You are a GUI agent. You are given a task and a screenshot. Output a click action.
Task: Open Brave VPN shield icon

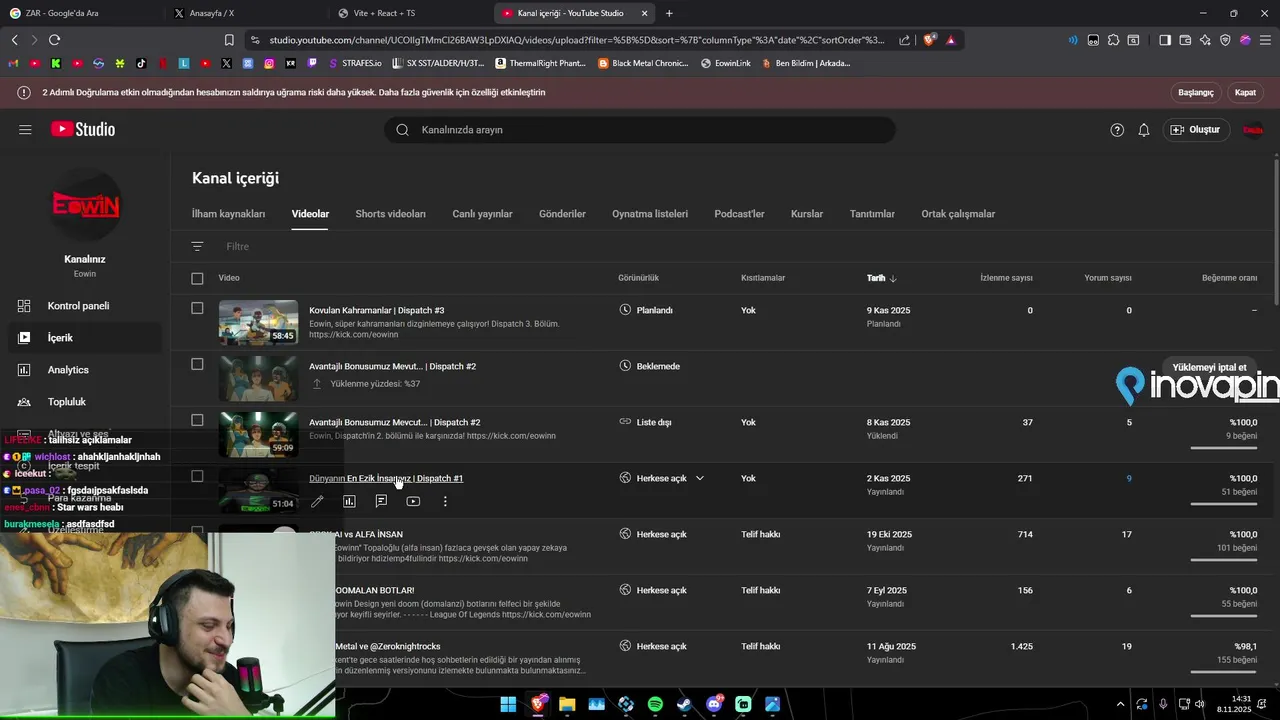click(1225, 40)
